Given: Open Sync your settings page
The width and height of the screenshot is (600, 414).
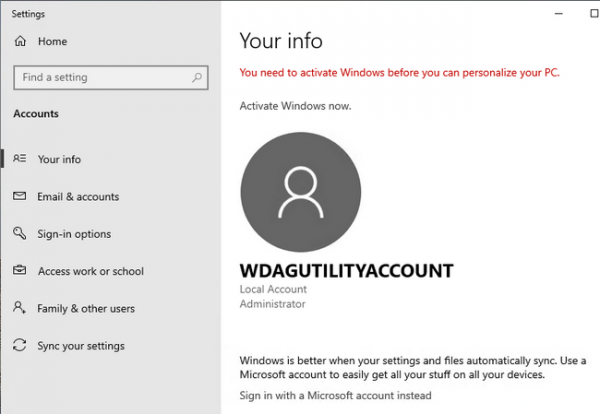Looking at the screenshot, I should click(110, 346).
